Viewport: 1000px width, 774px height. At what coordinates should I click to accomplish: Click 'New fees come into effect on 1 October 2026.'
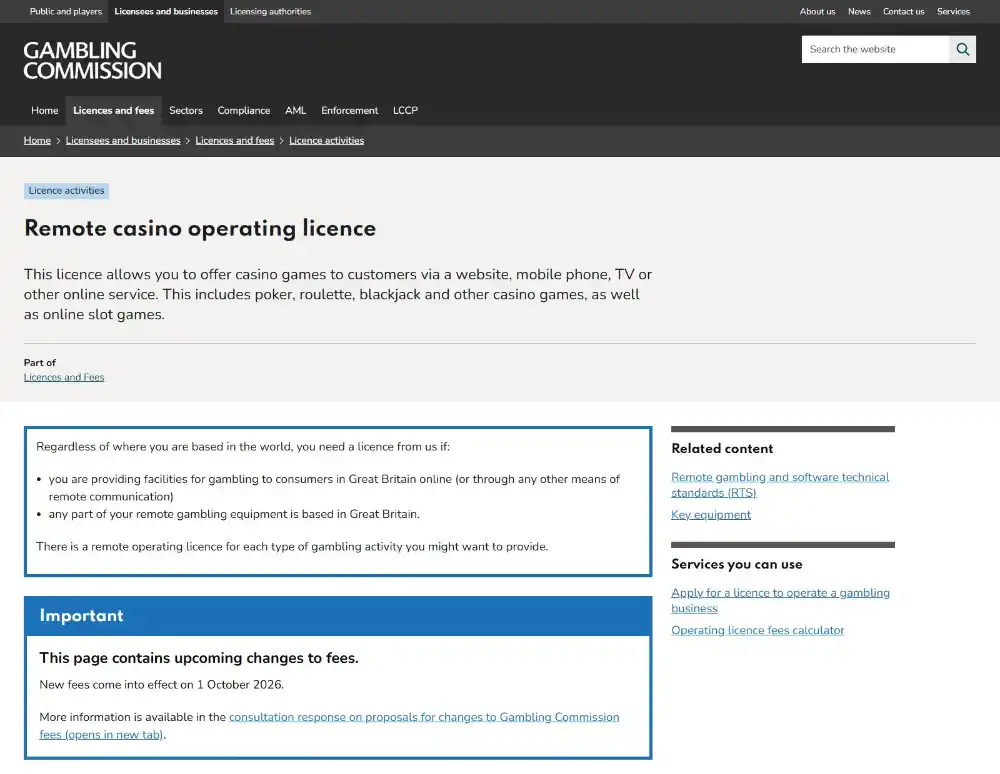pyautogui.click(x=161, y=685)
